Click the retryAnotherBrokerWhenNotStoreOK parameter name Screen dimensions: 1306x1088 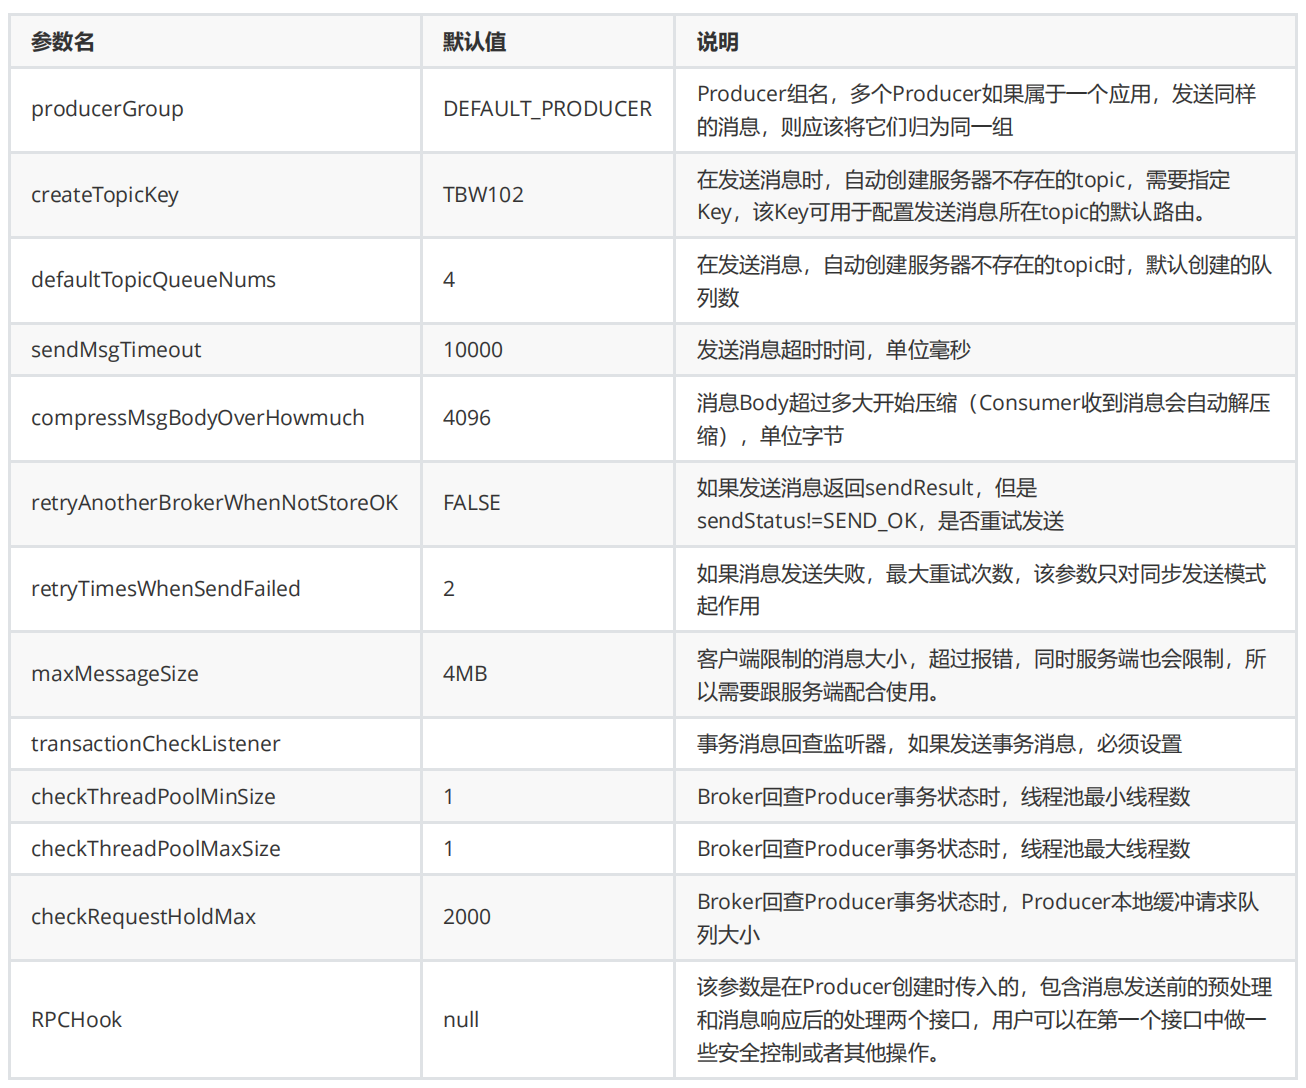point(215,503)
